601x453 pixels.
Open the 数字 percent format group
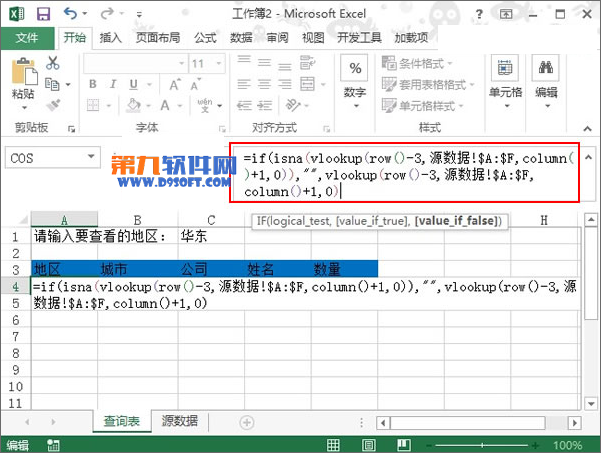click(355, 81)
